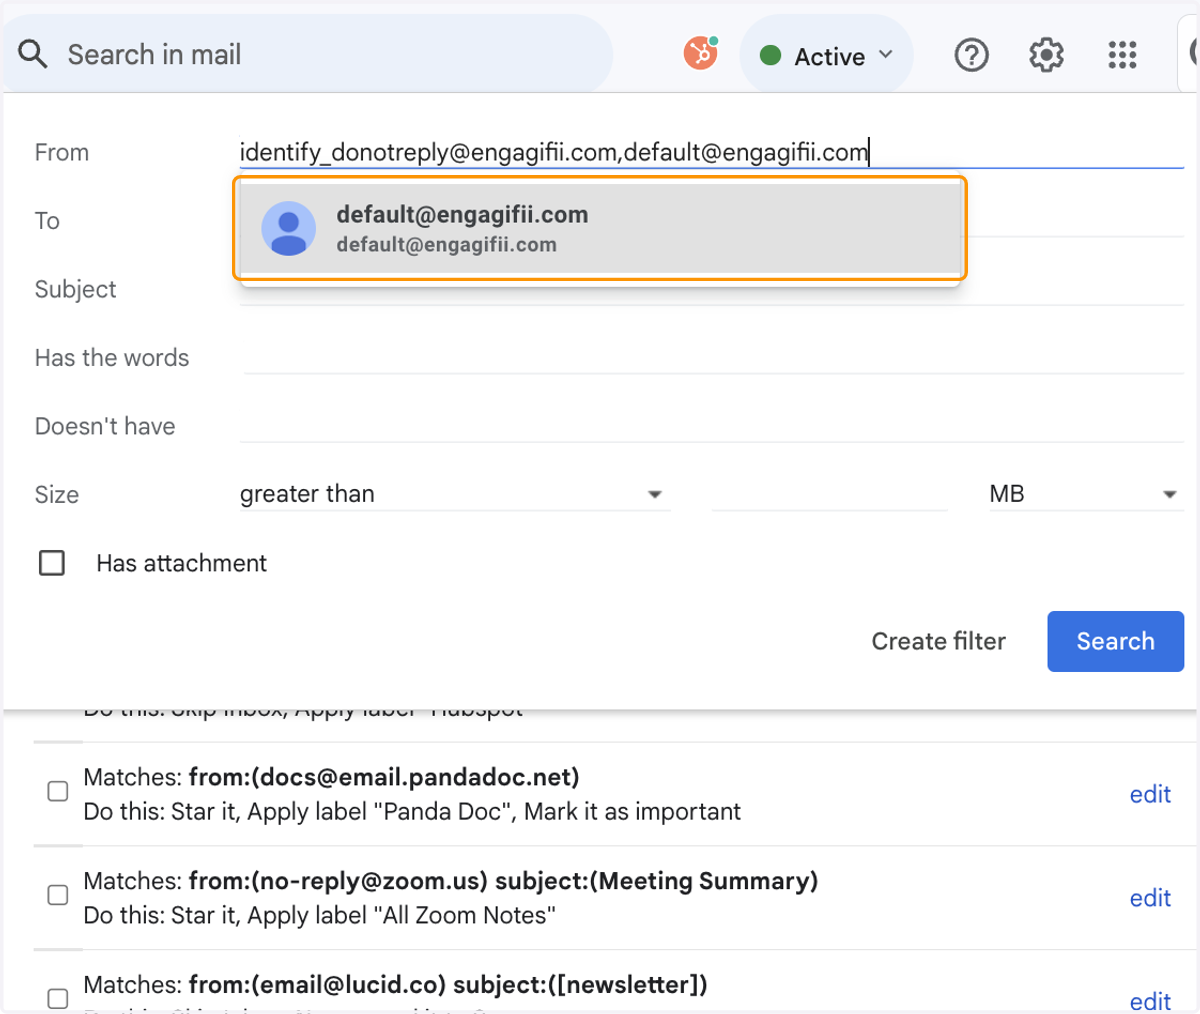The image size is (1200, 1014).
Task: Click the Has the words field
Action: (x=712, y=357)
